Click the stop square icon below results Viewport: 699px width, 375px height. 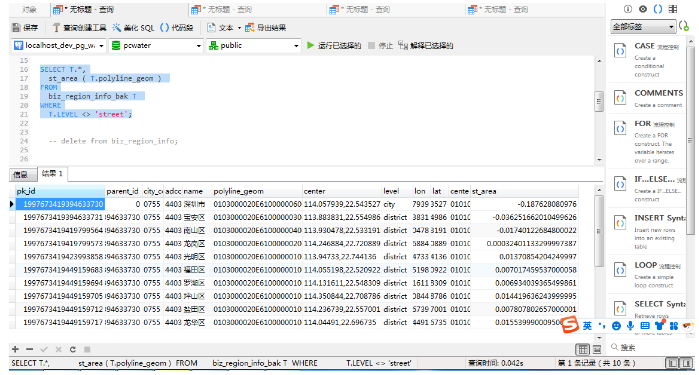[87, 349]
